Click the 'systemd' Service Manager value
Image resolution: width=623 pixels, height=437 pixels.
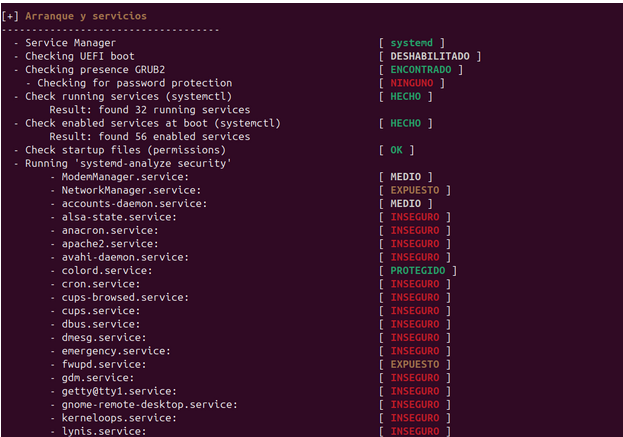point(411,43)
